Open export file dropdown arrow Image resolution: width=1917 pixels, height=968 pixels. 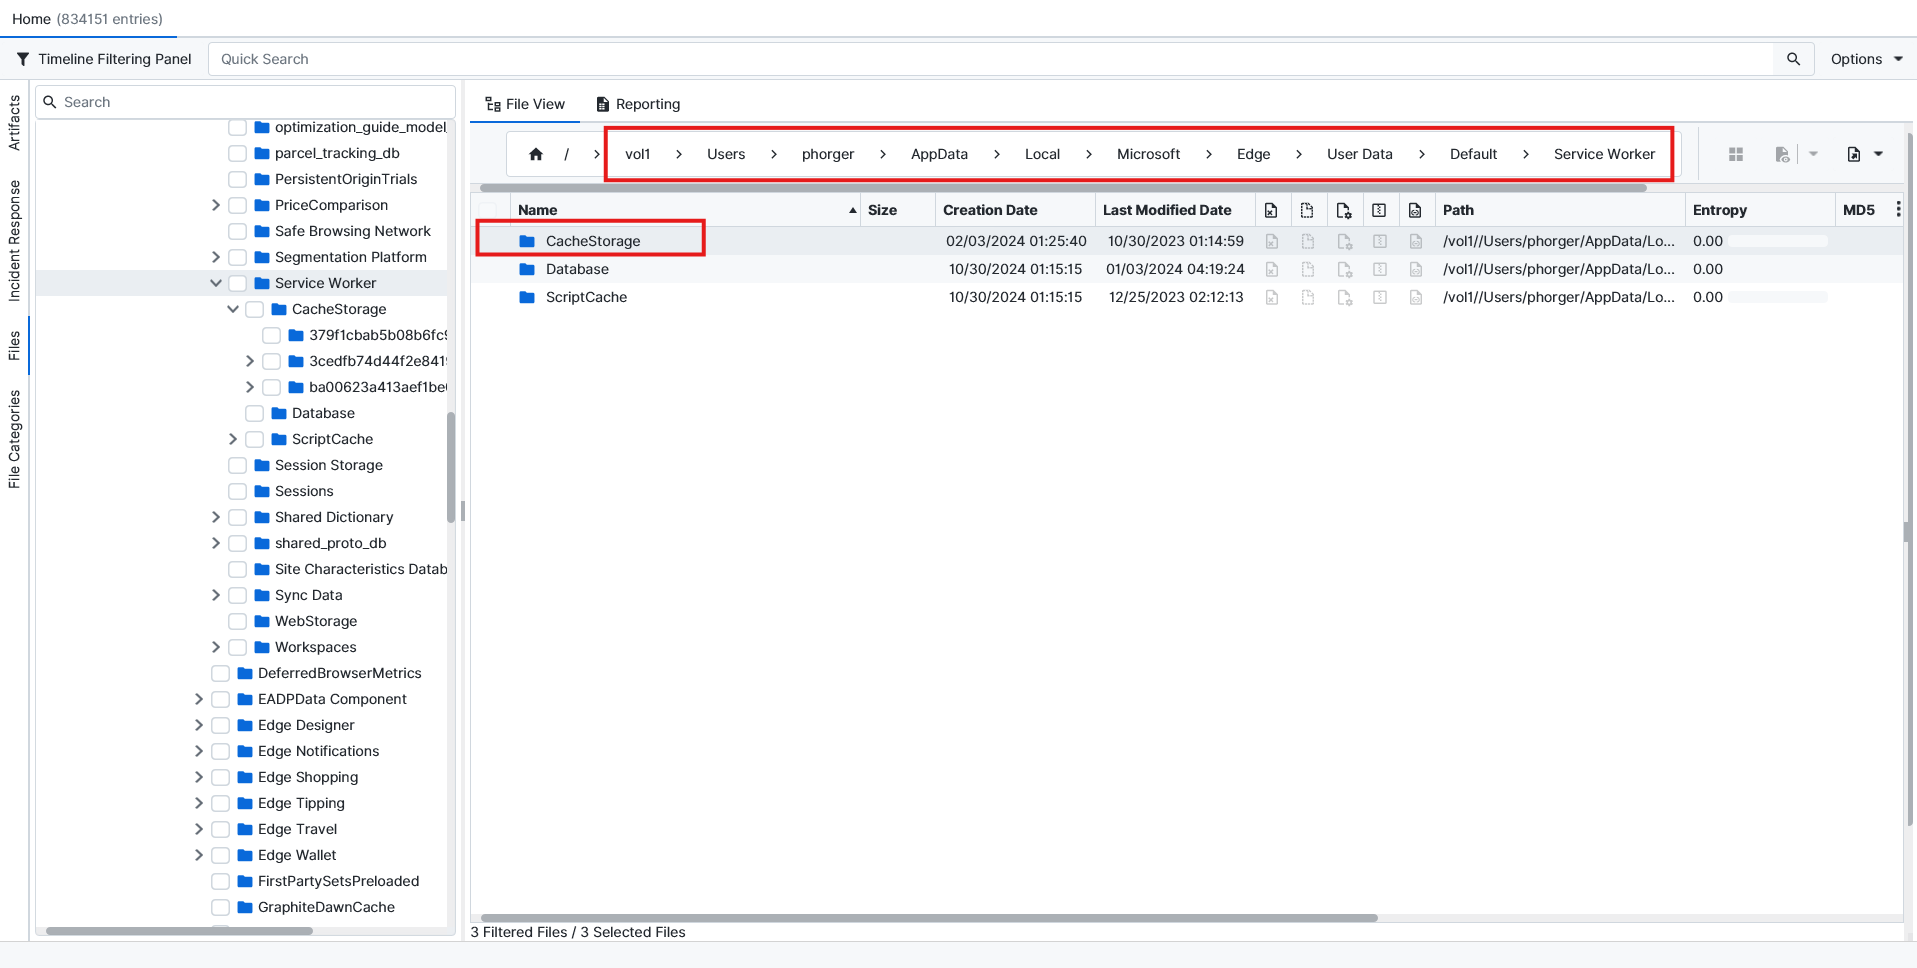1878,154
